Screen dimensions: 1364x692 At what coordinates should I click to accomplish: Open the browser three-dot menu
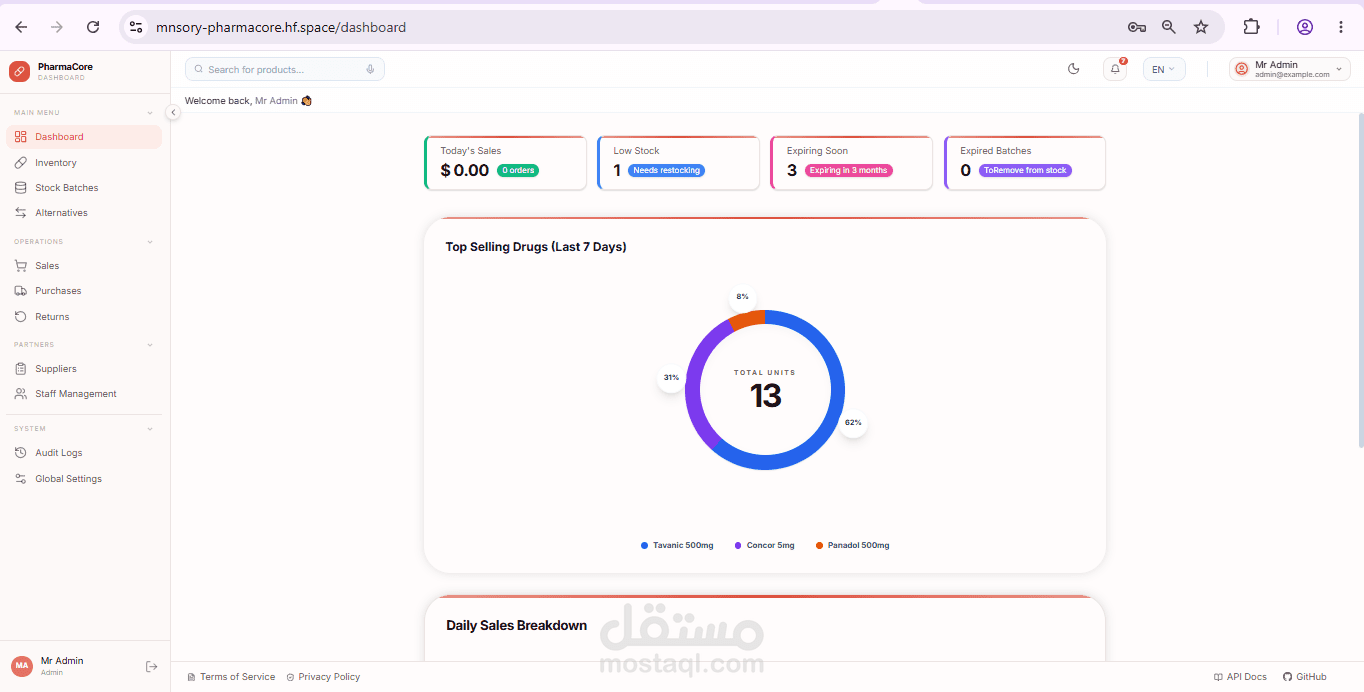point(1341,27)
